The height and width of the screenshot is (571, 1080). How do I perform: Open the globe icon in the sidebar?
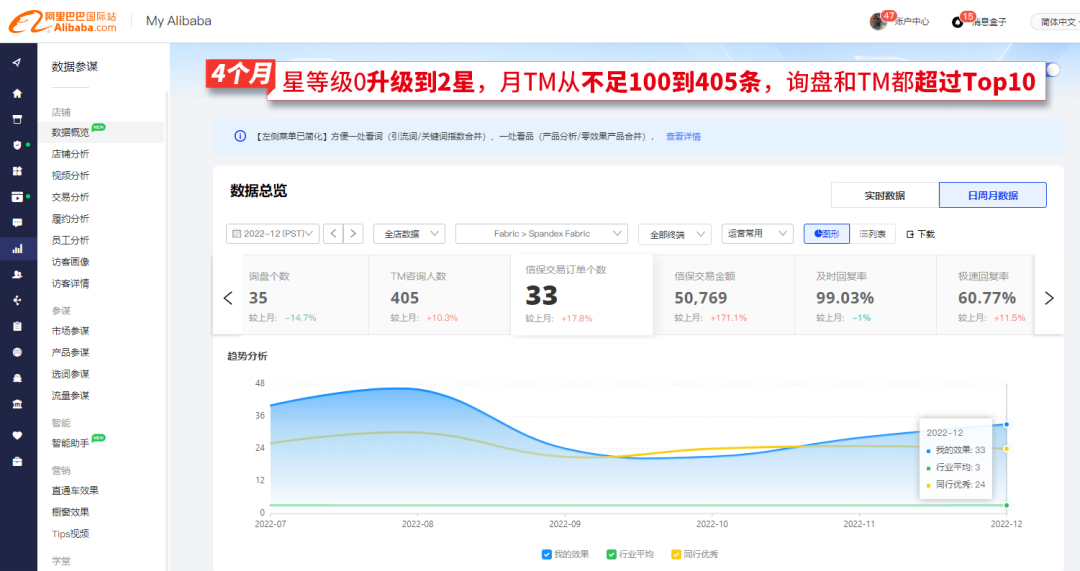click(x=17, y=352)
